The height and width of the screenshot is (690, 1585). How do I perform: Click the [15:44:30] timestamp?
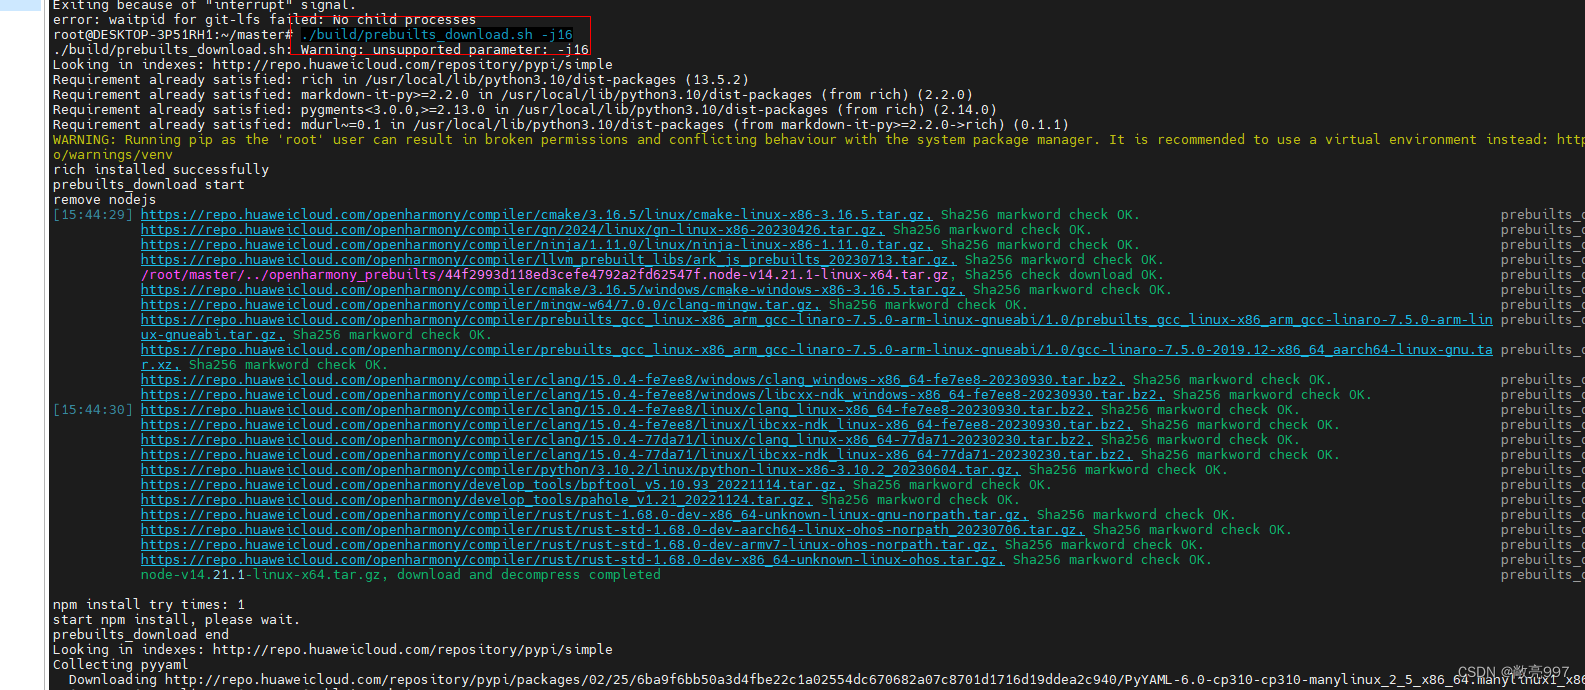(93, 410)
